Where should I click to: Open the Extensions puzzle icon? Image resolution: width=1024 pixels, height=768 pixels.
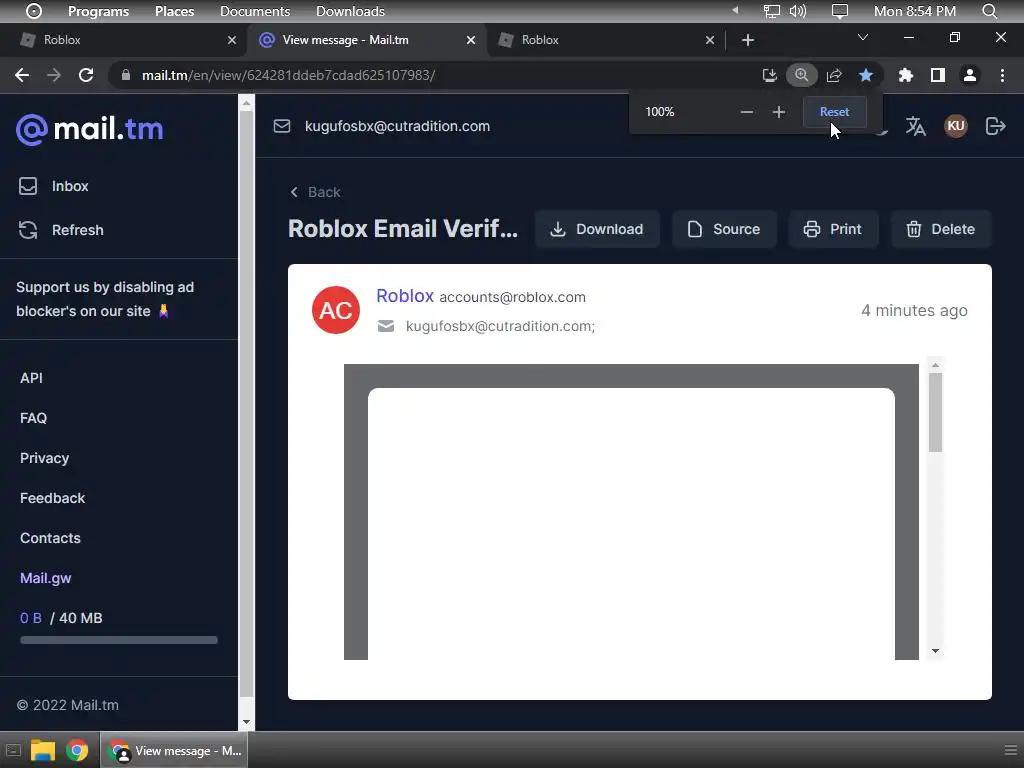coord(906,75)
